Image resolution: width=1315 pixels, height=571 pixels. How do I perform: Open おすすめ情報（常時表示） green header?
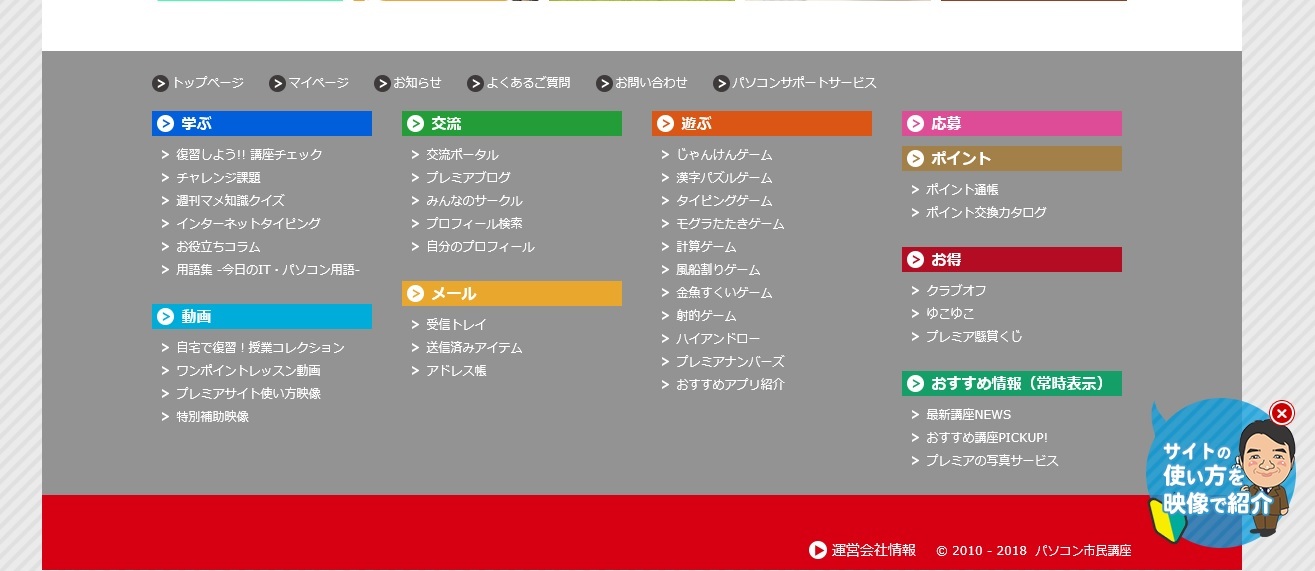click(x=1012, y=384)
